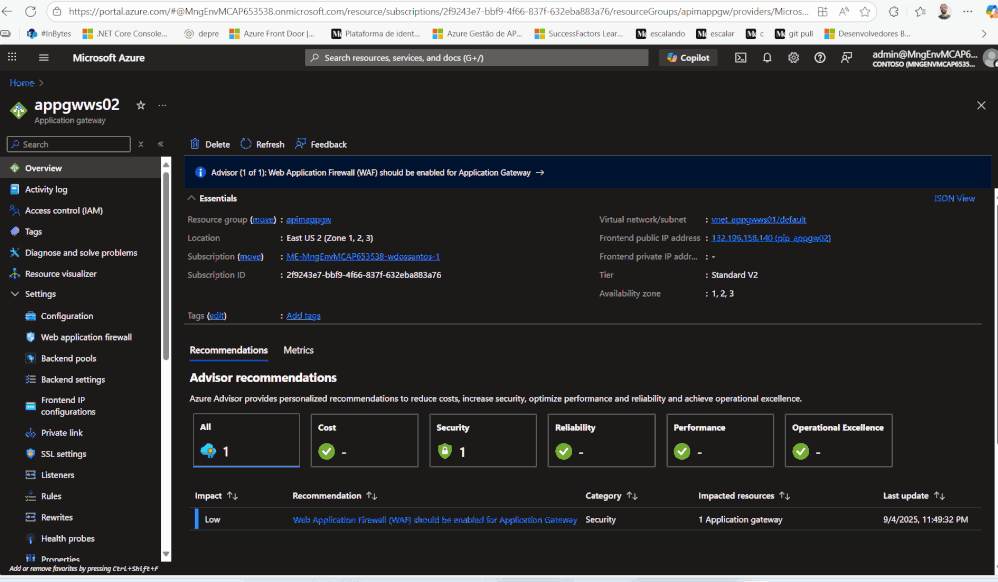The image size is (998, 582).
Task: Close the appgwws02 blade
Action: tap(981, 106)
